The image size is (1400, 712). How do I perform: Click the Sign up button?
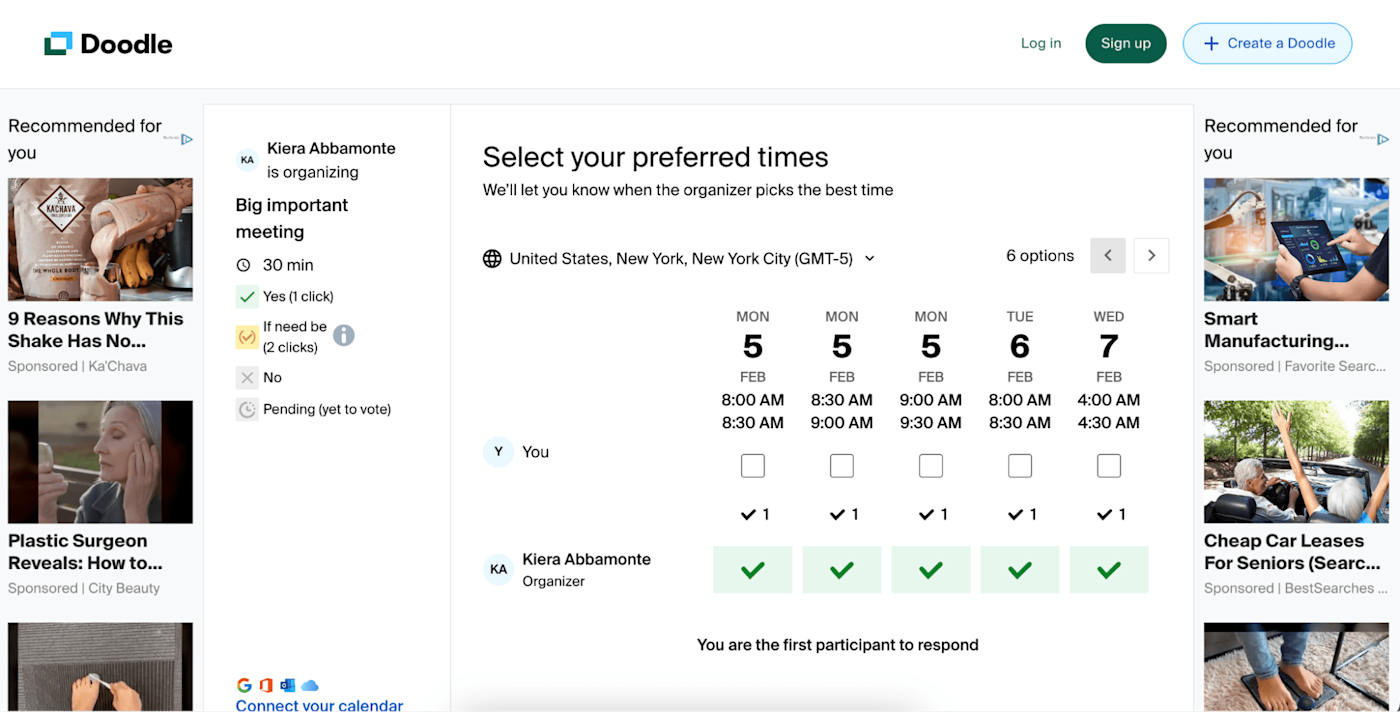pos(1126,43)
